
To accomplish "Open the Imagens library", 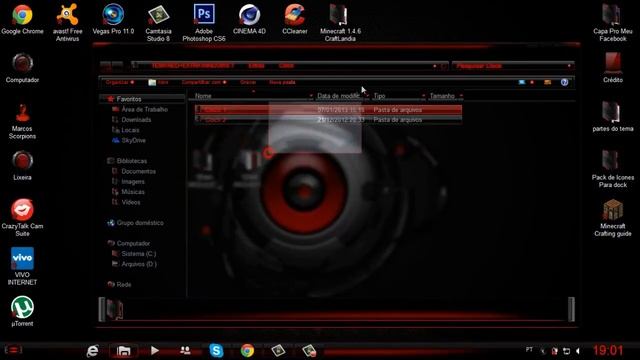I will (x=129, y=182).
